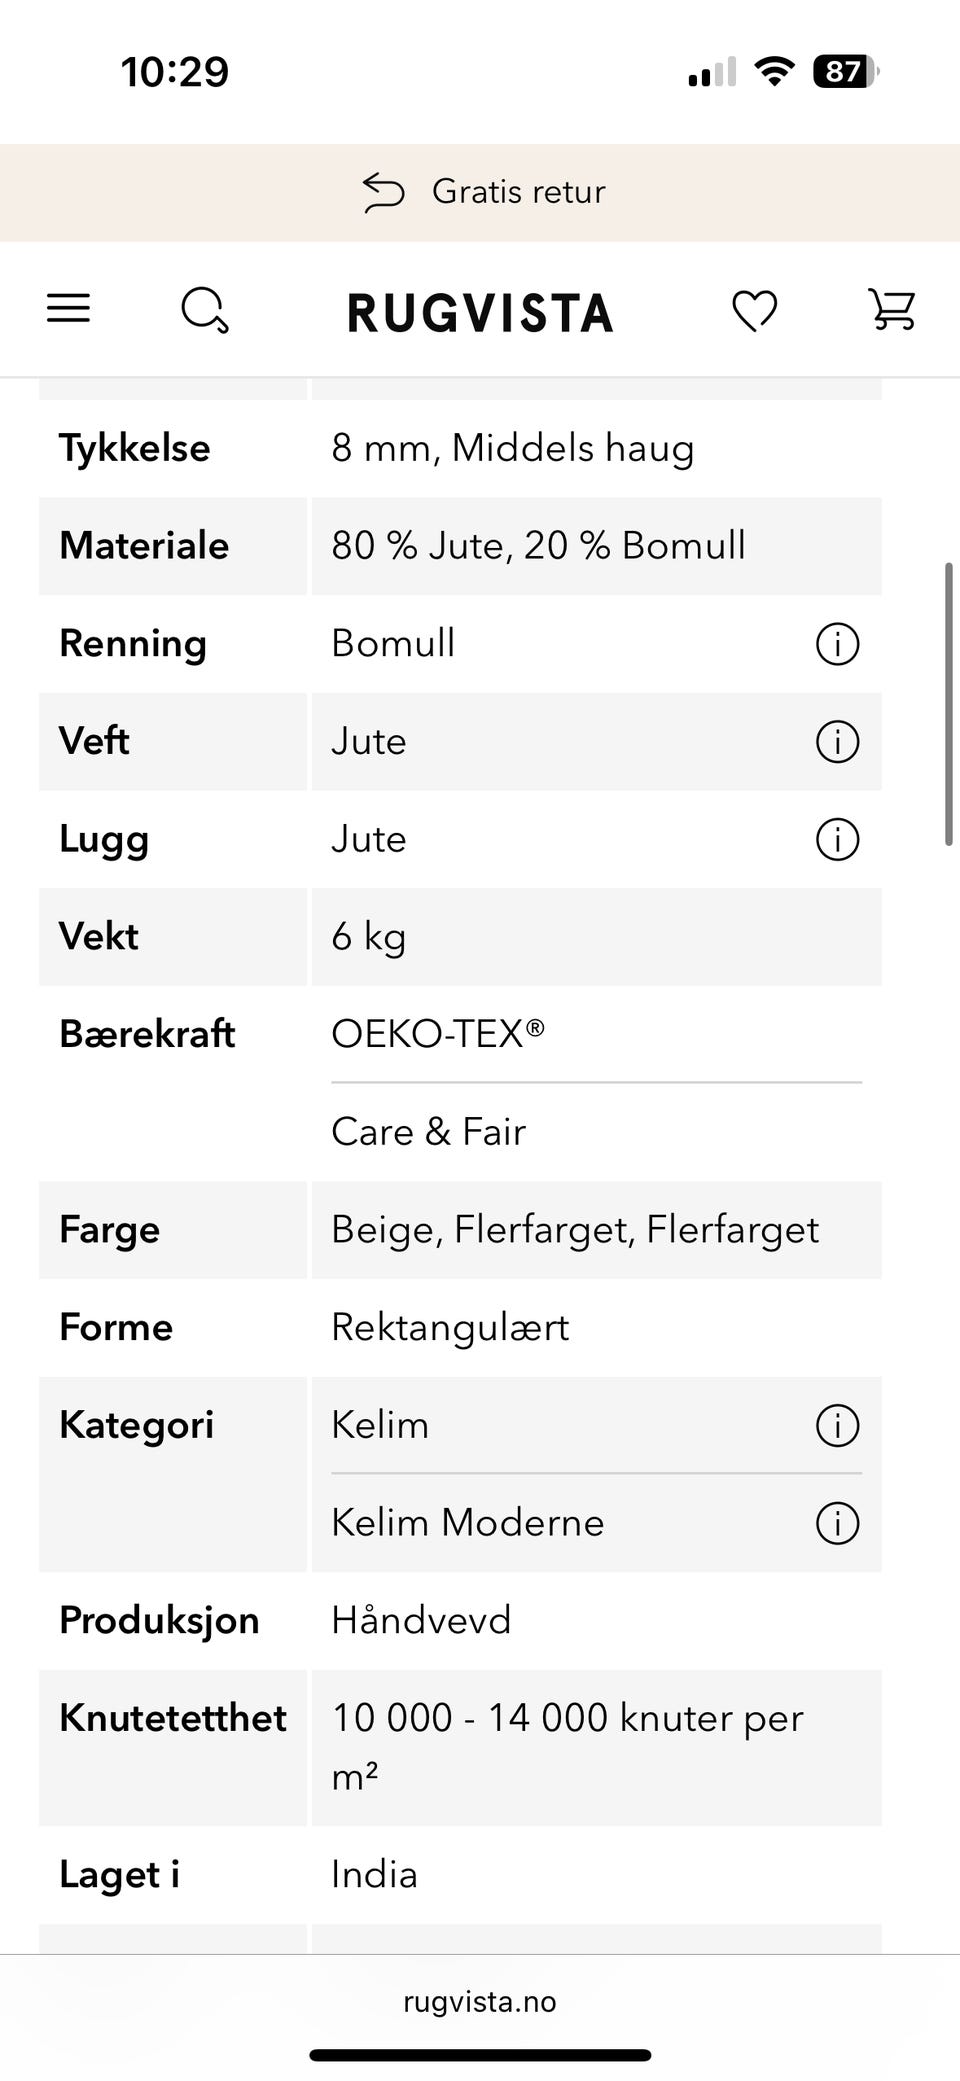Select Kelim Moderne category text
The image size is (960, 2081).
click(467, 1522)
